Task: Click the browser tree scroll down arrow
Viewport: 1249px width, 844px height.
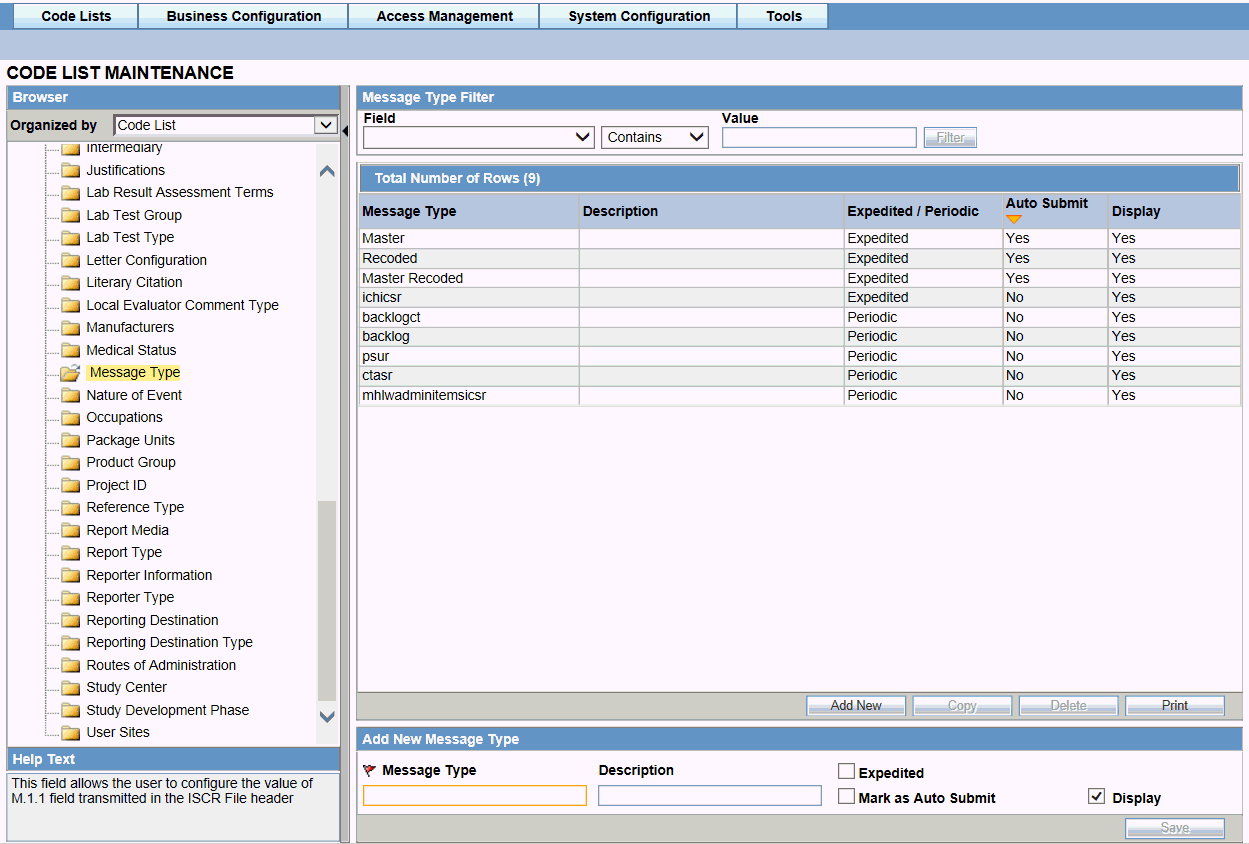Action: [x=327, y=716]
